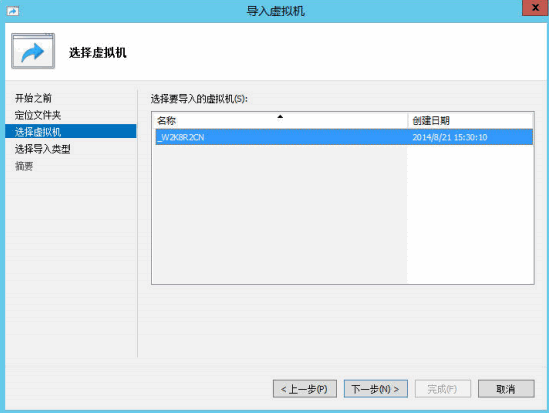Click the 选择虚拟机 page heading
Screen dimensions: 549x413
(x=98, y=53)
